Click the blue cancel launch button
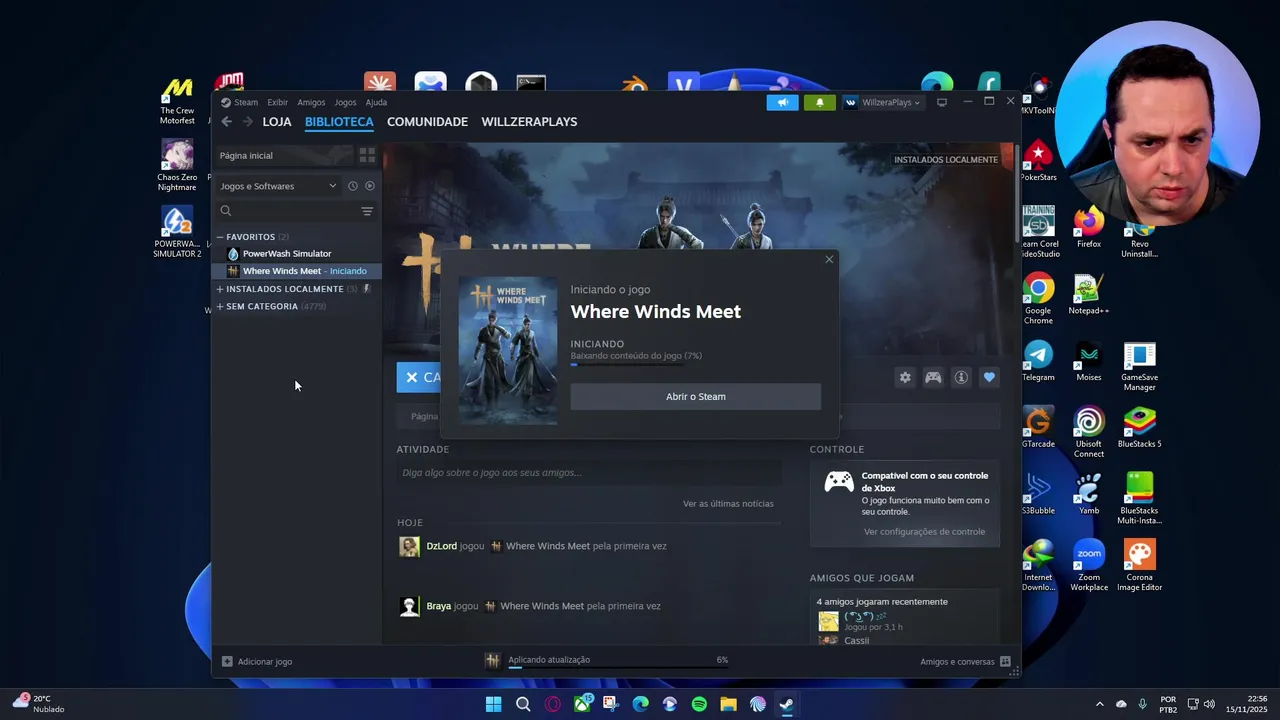The image size is (1280, 720). 418,377
